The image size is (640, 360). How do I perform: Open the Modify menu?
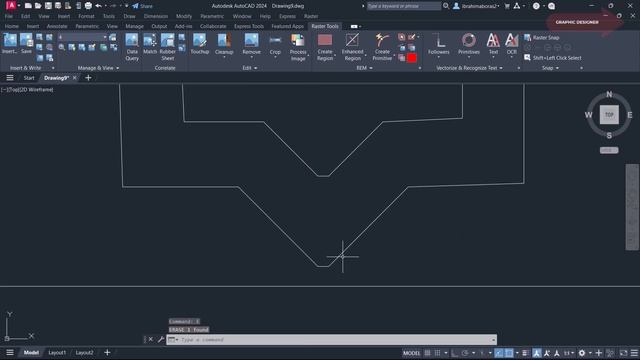[184, 16]
